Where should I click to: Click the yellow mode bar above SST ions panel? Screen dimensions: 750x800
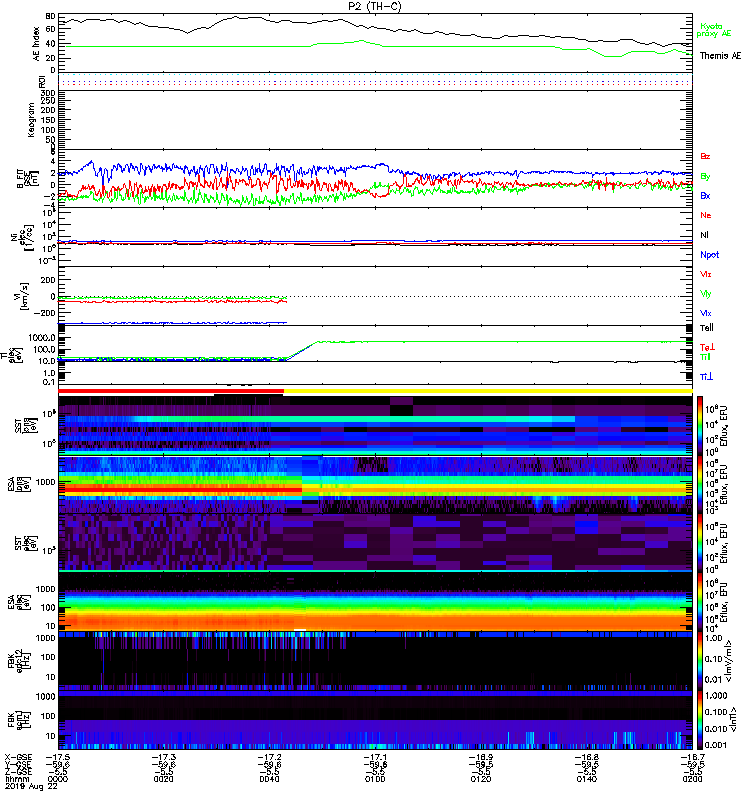(x=488, y=391)
